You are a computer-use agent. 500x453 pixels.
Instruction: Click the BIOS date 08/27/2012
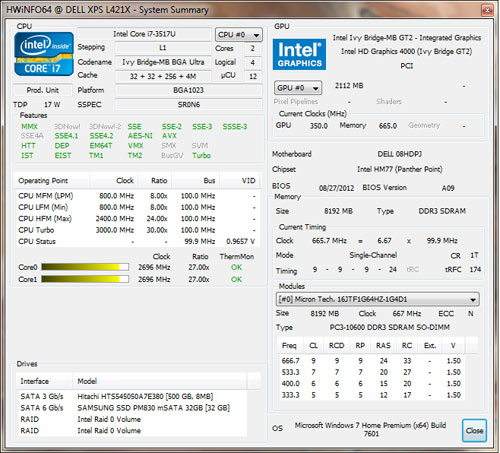click(336, 188)
